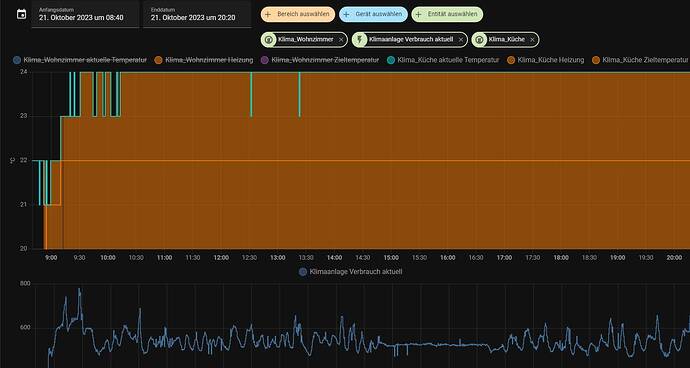Toggle Klimaanlage Verbrauch aktuell legend in lower chart

point(350,272)
